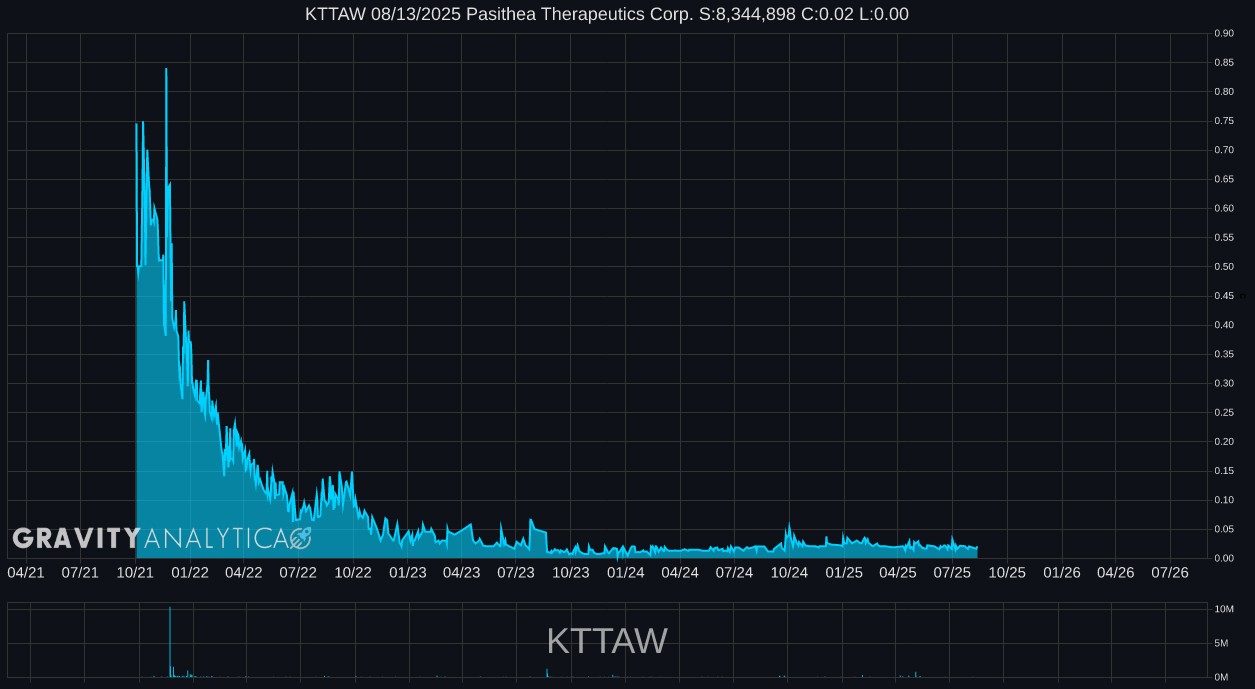
Task: Click the 07/25 date label
Action: point(952,572)
